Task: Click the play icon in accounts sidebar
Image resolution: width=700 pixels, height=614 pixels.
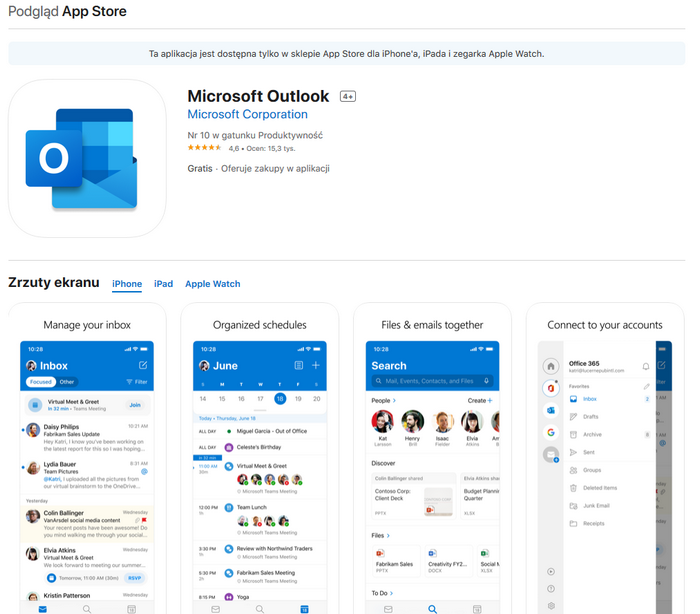Action: [x=551, y=572]
